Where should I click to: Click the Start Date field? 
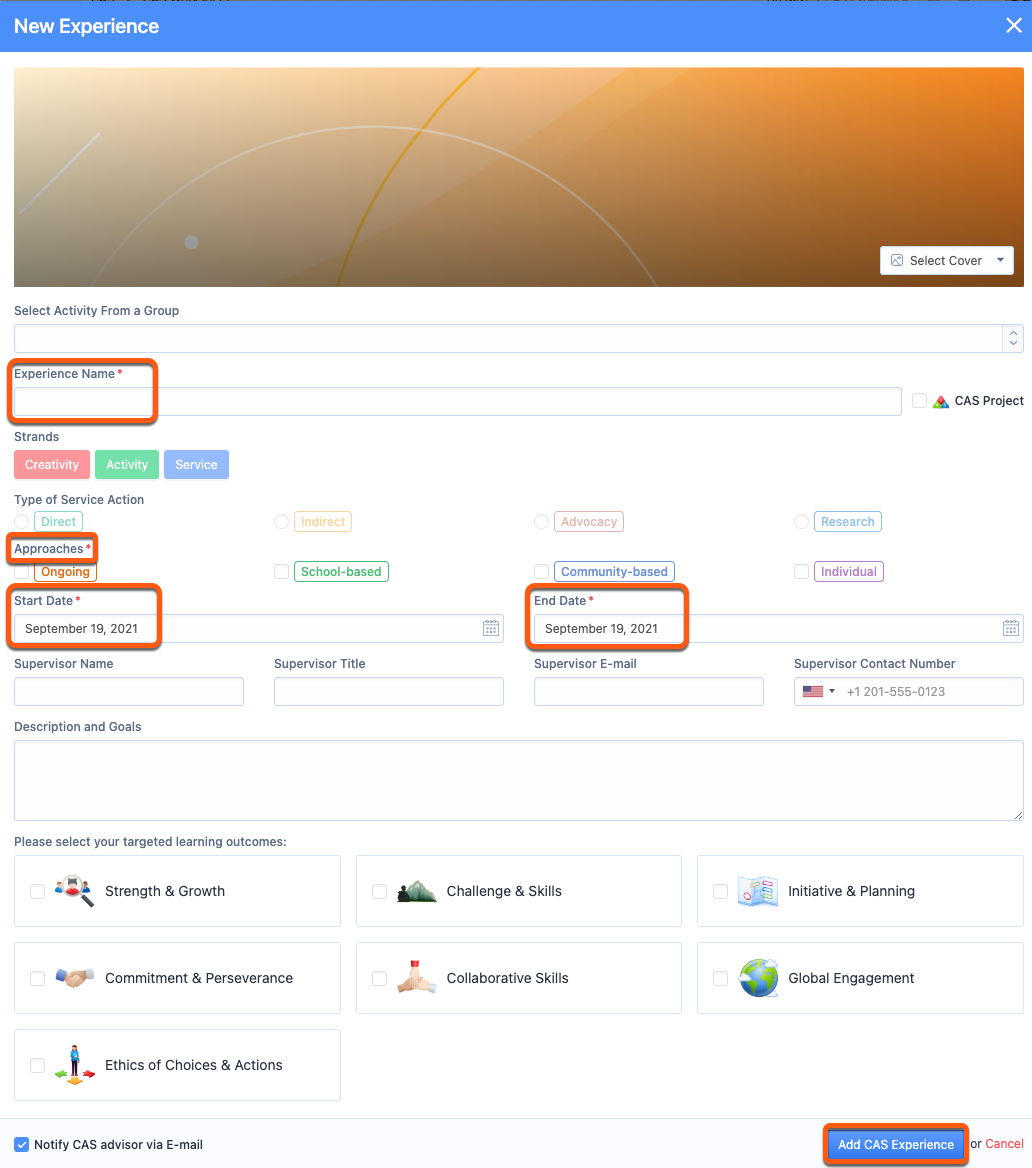(259, 629)
